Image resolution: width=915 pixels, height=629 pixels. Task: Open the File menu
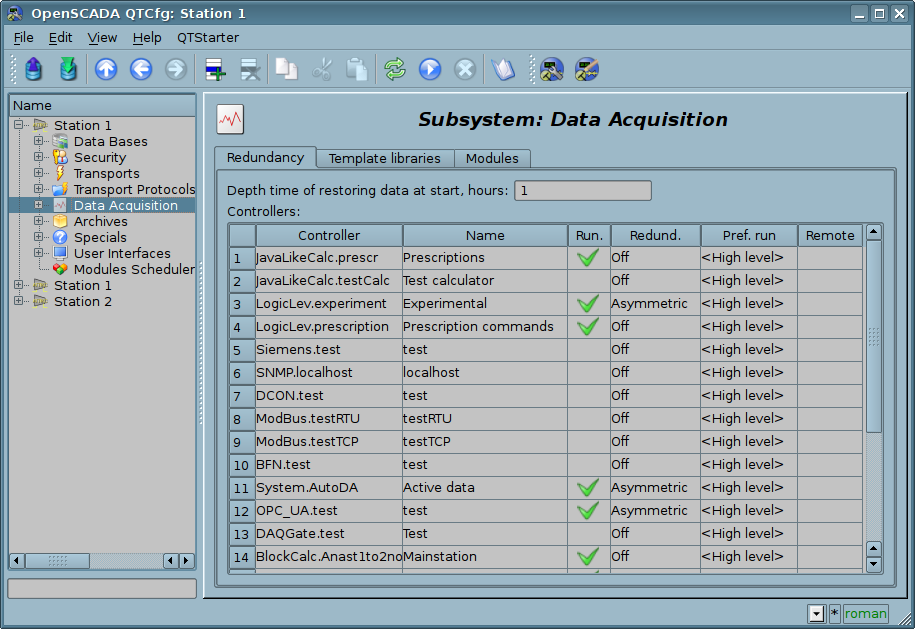click(23, 38)
